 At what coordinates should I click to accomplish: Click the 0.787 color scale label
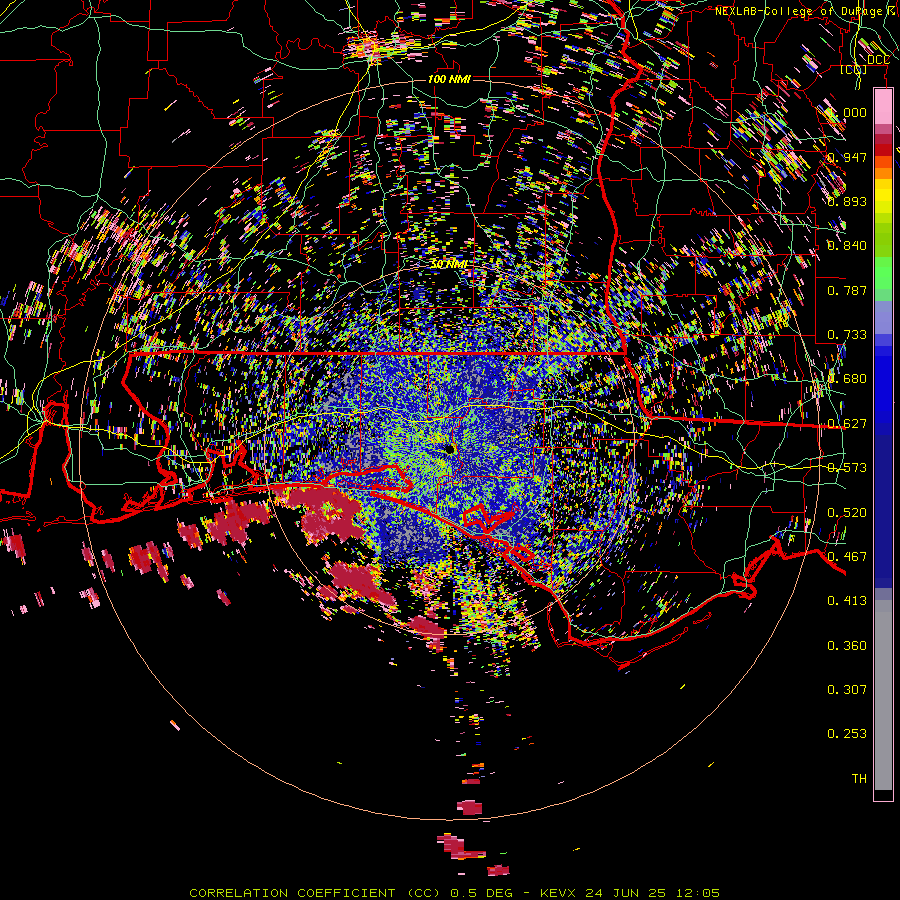pyautogui.click(x=847, y=290)
